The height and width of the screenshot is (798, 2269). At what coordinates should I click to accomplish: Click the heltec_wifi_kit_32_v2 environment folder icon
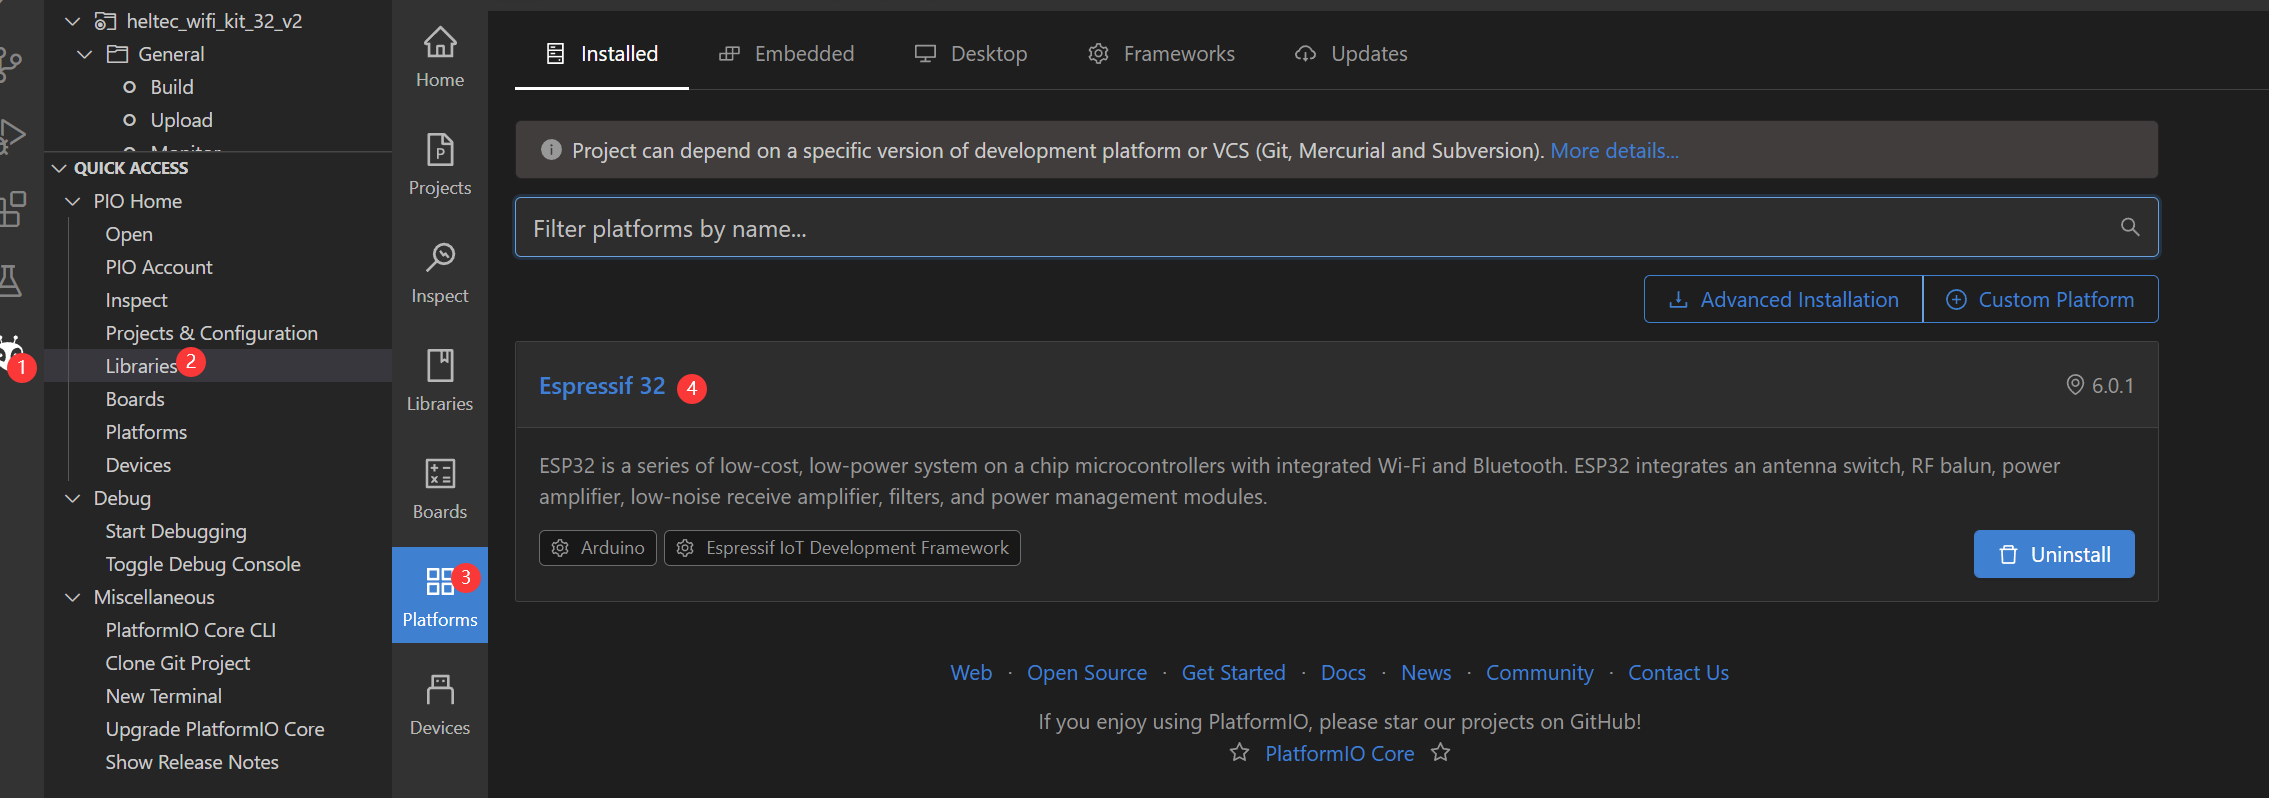click(x=105, y=21)
